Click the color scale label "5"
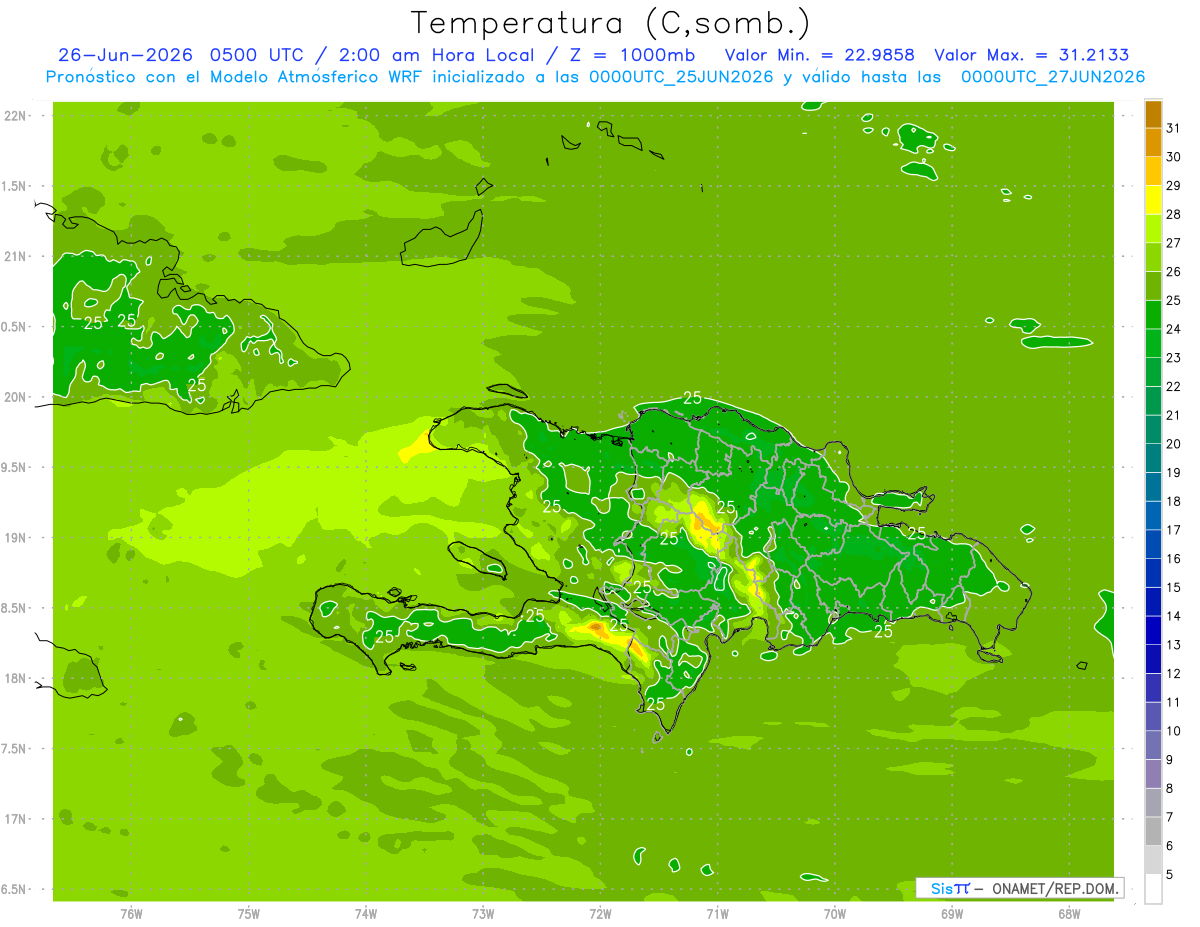Viewport: 1200px width, 927px height. click(1170, 875)
